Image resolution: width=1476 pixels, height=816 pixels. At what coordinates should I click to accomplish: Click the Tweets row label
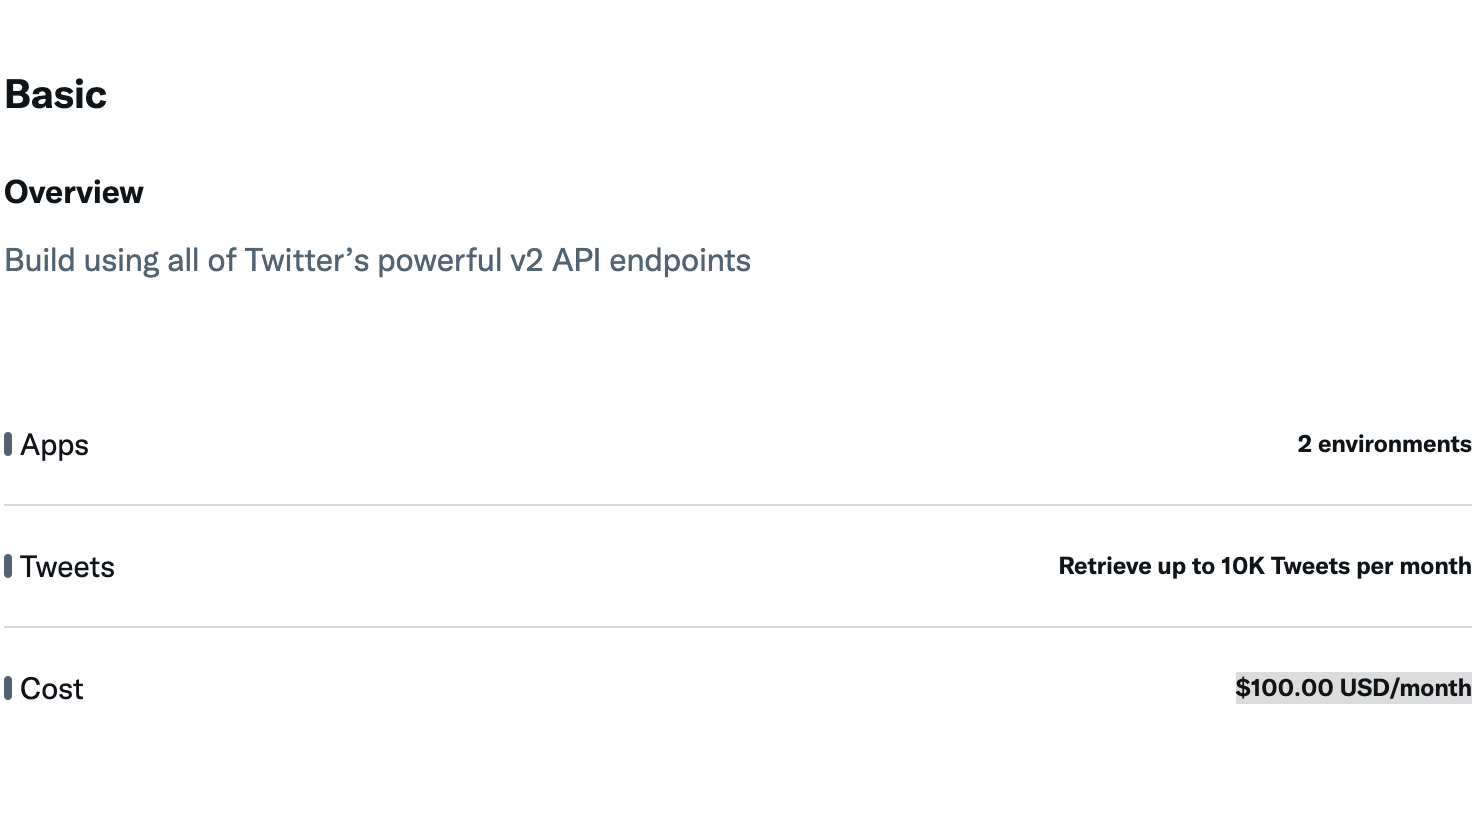pyautogui.click(x=68, y=567)
